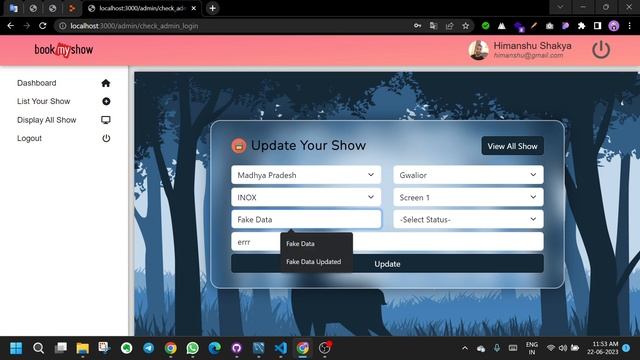Open the tab search chevron
Viewport: 640px width, 360px height.
[560, 7]
